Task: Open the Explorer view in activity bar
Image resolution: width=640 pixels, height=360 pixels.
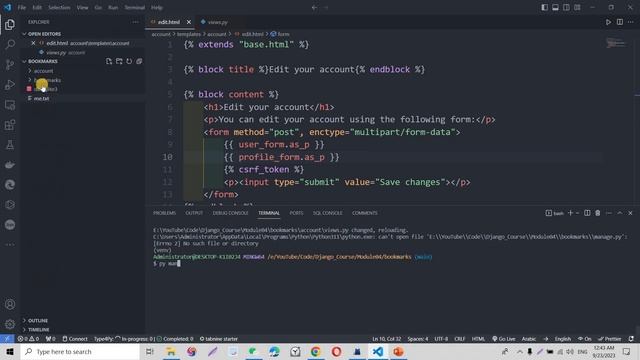Action: [10, 25]
